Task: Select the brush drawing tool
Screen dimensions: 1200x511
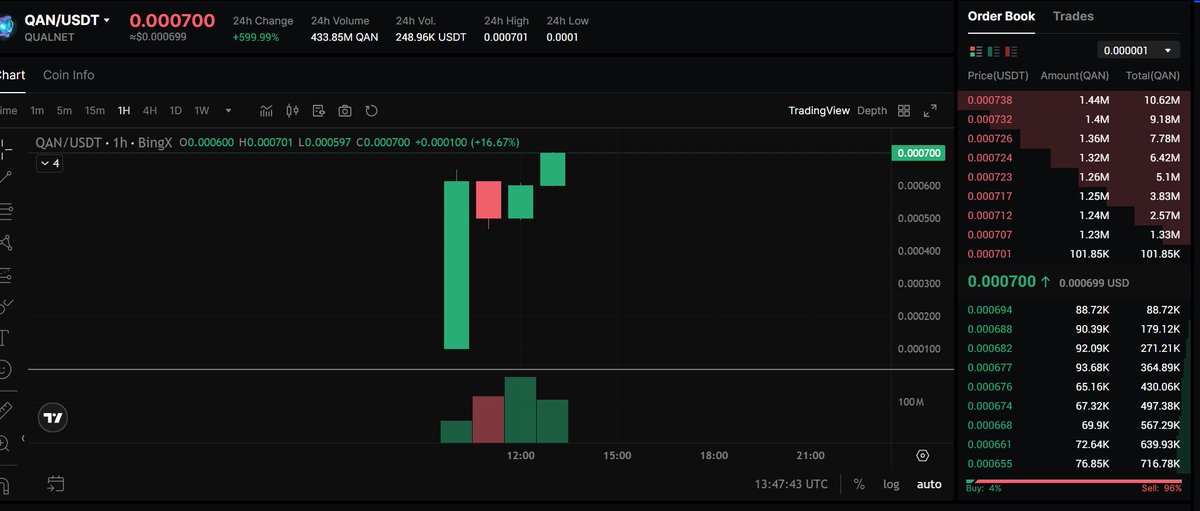Action: pyautogui.click(x=5, y=305)
